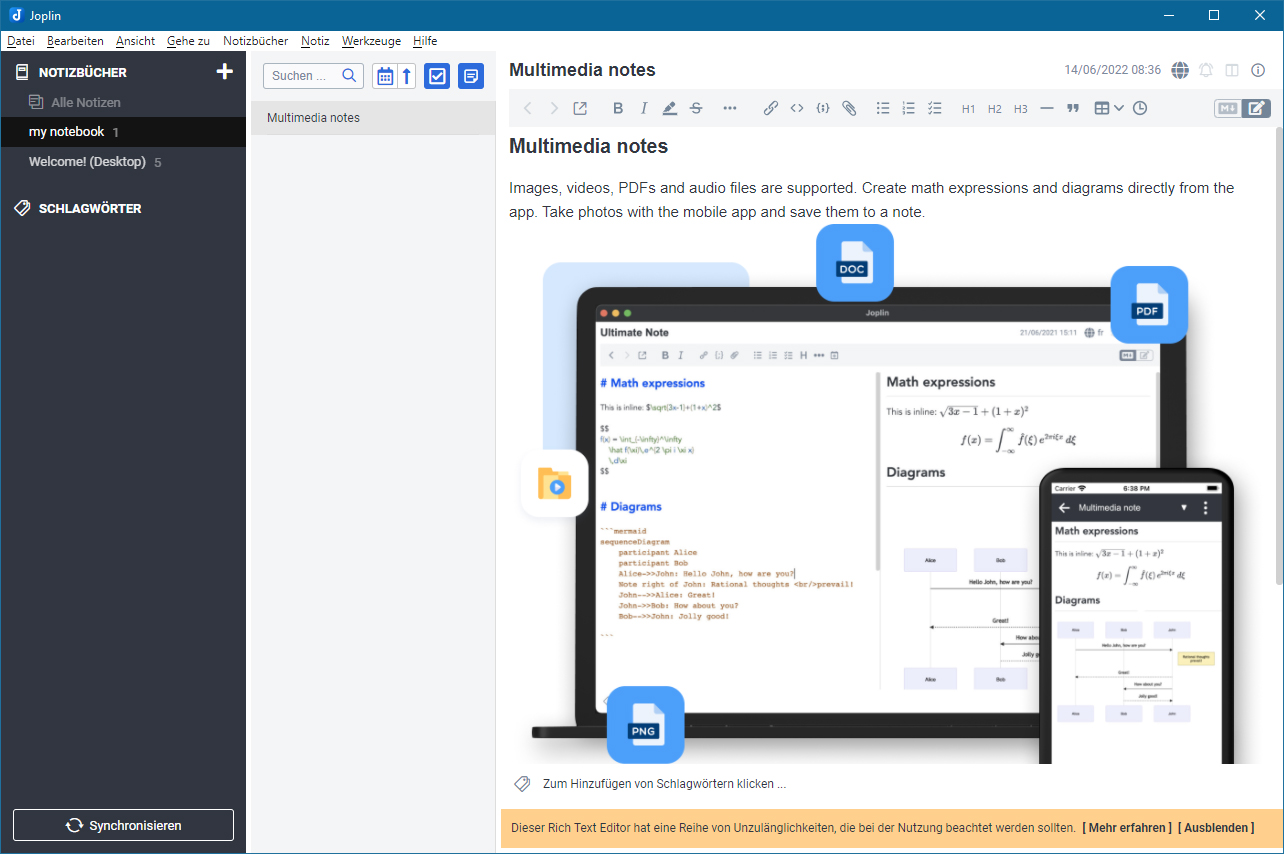Collapse the SCHLAGWÖRTER section header

(x=90, y=208)
